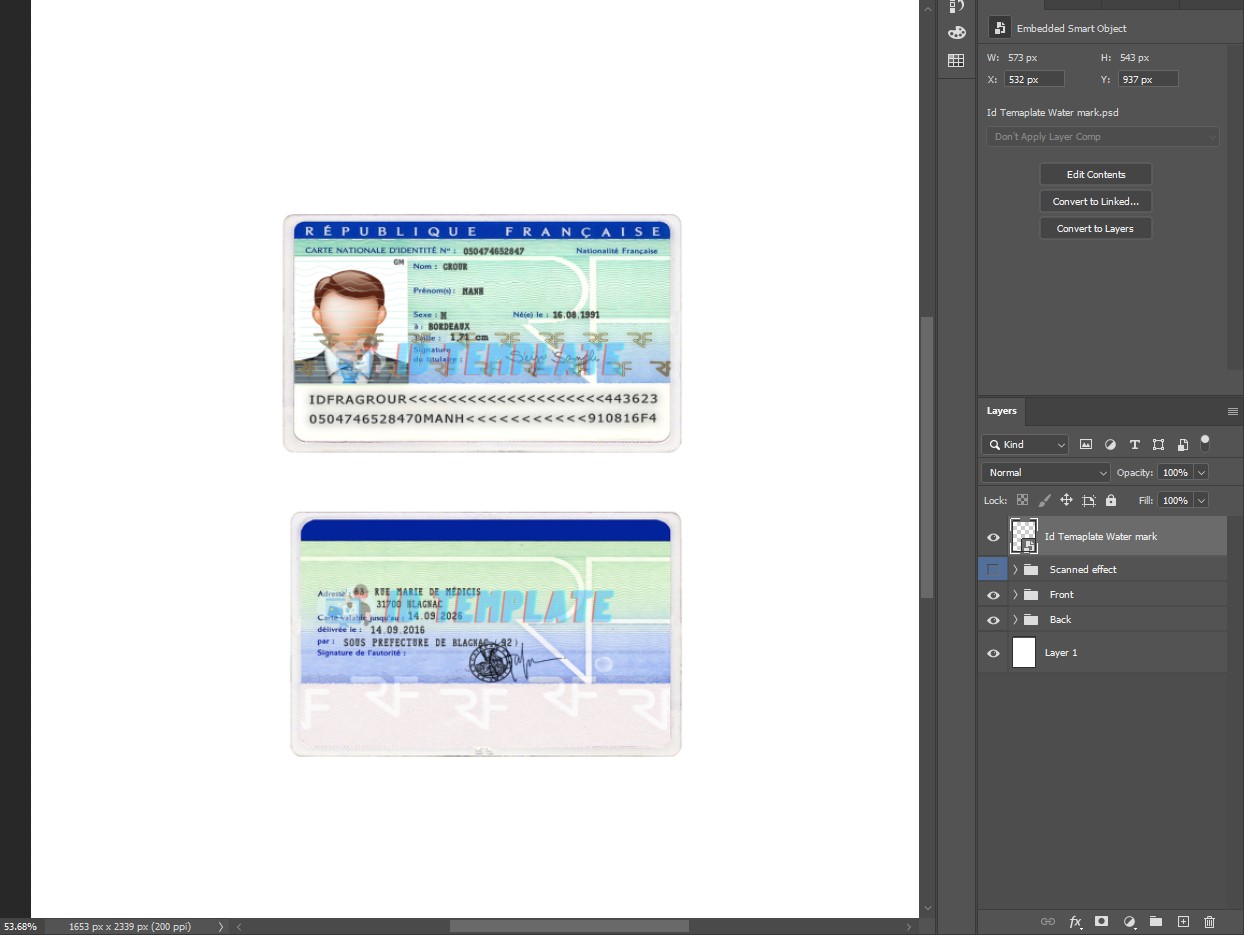Hide the Id Temaplate Water mark layer
Image resolution: width=1244 pixels, height=935 pixels.
click(993, 537)
